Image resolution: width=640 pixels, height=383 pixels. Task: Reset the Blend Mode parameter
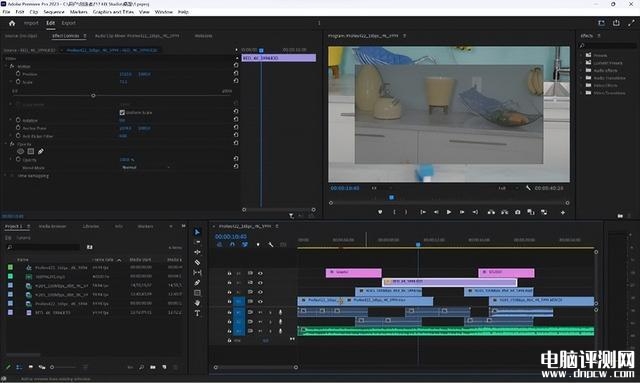pos(236,167)
